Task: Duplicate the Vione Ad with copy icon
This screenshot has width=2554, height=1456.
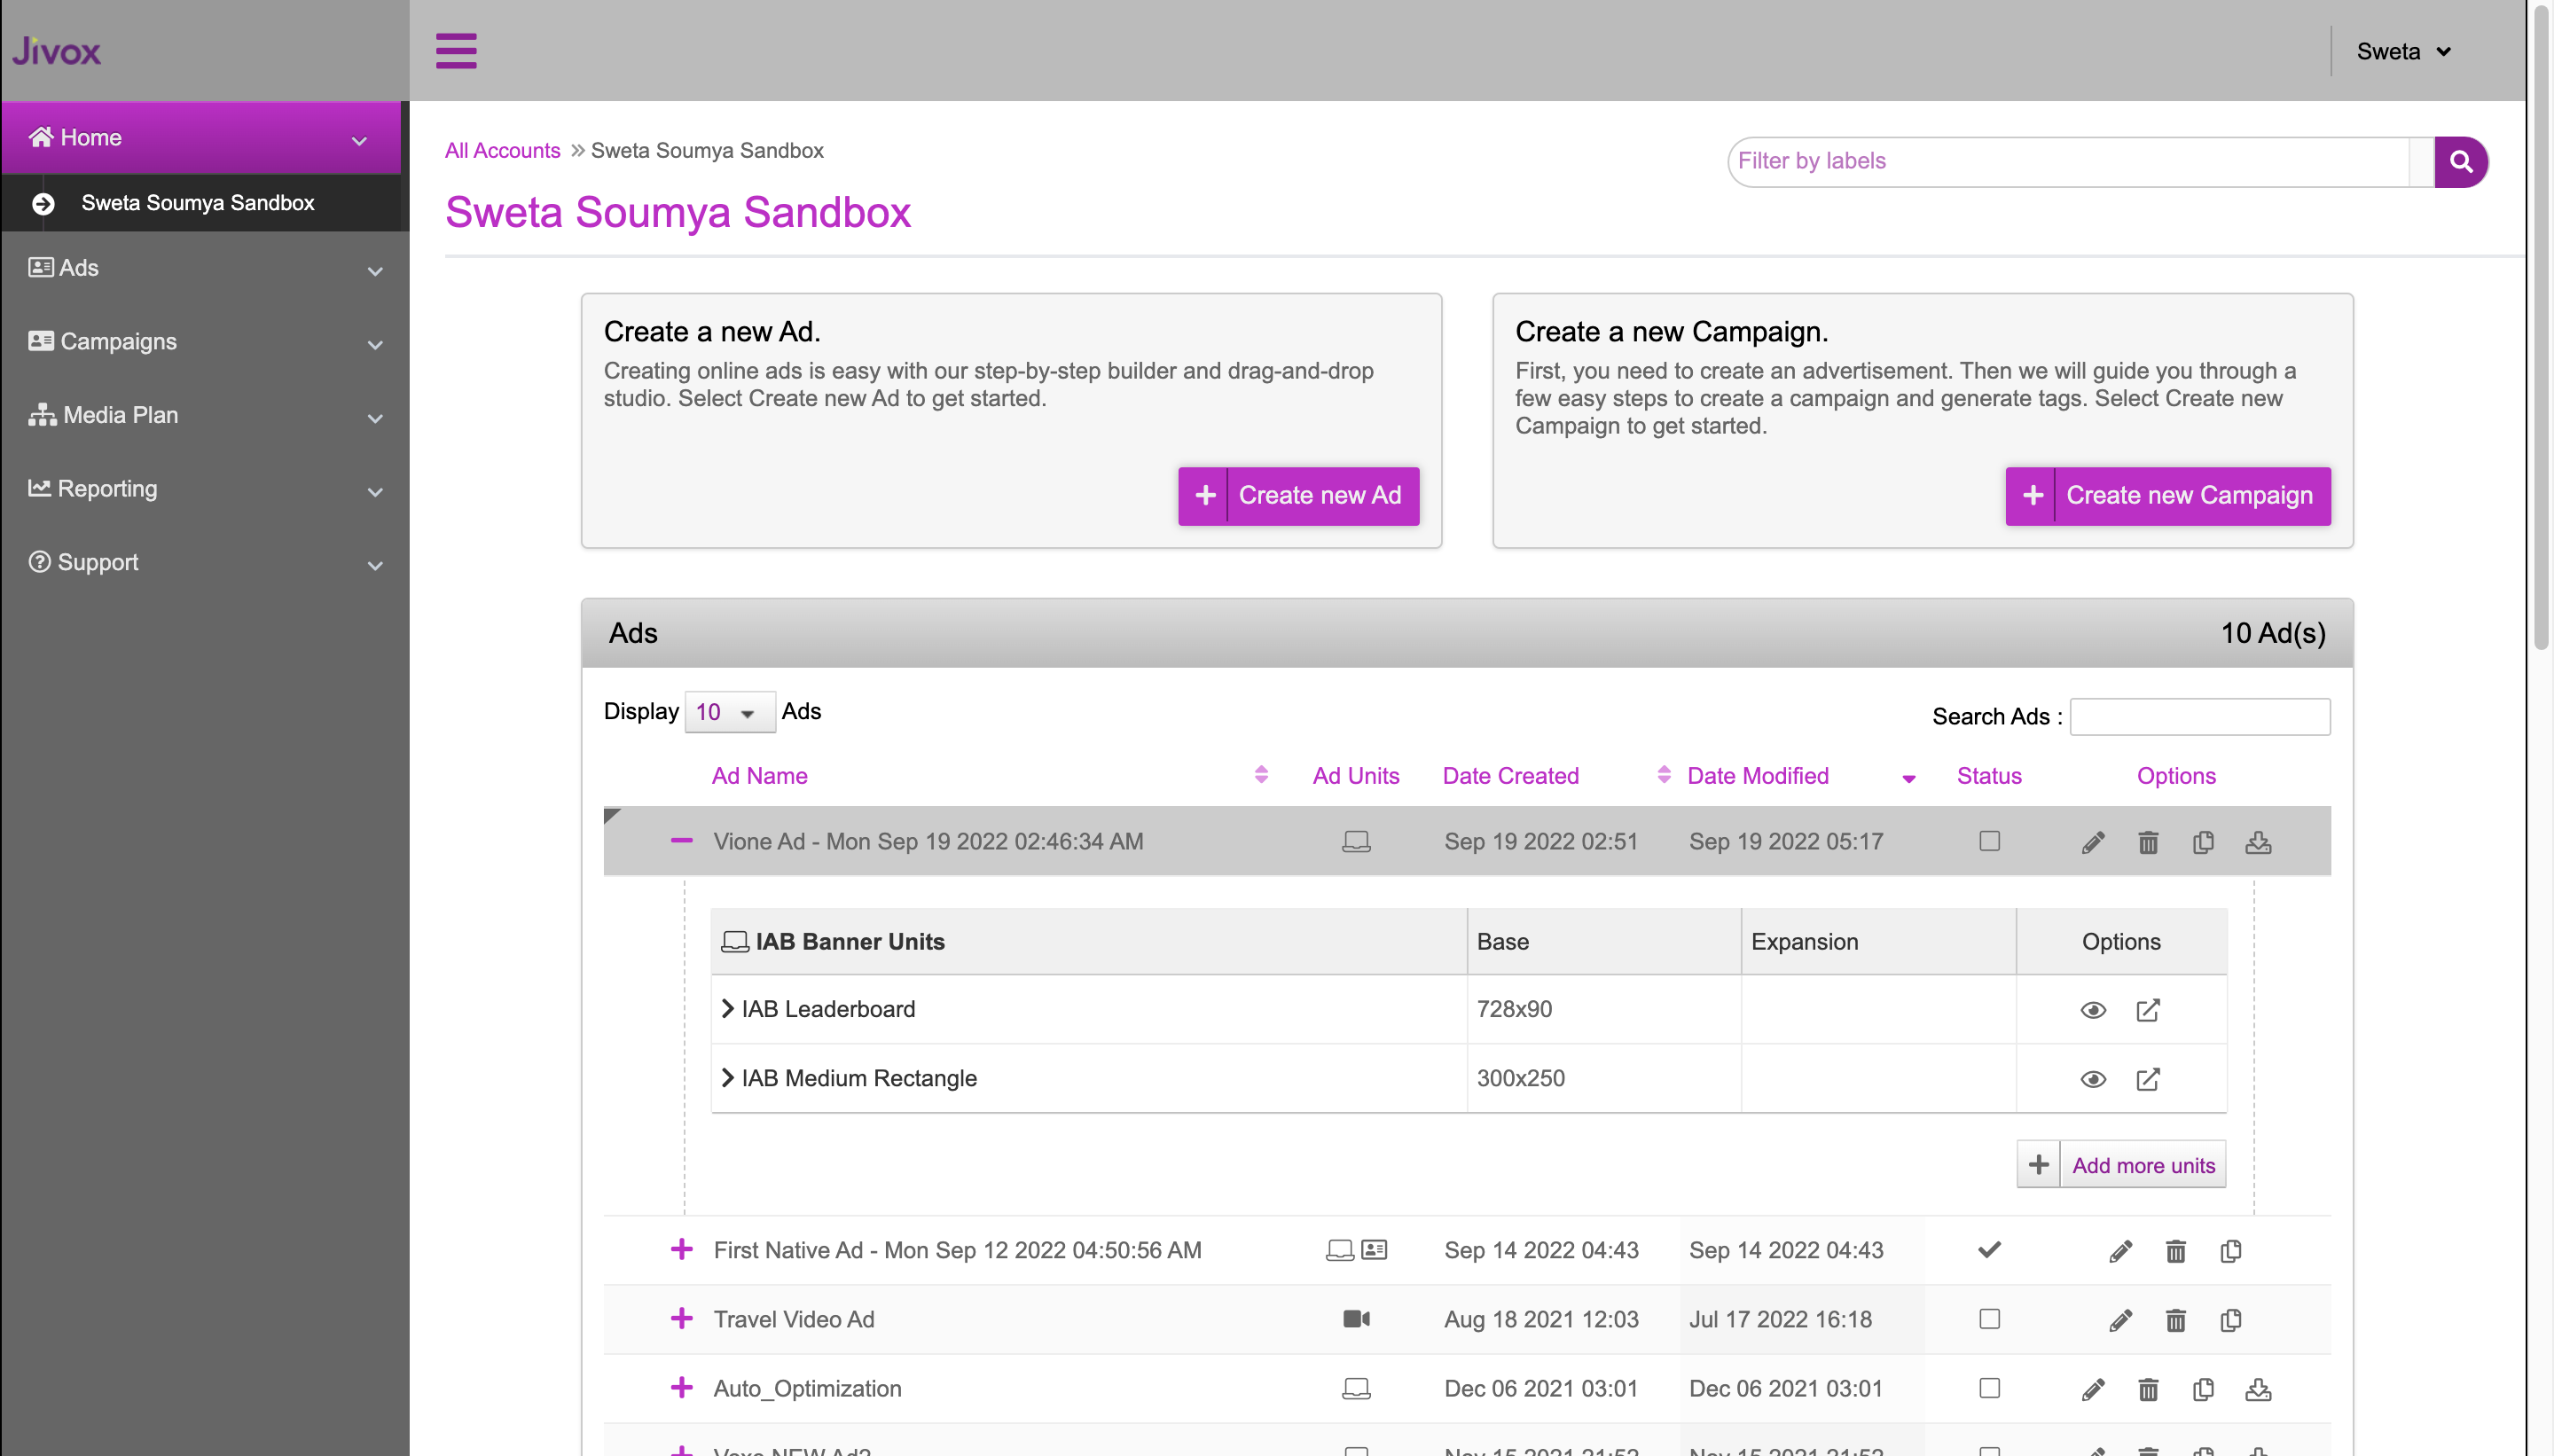Action: click(x=2203, y=842)
